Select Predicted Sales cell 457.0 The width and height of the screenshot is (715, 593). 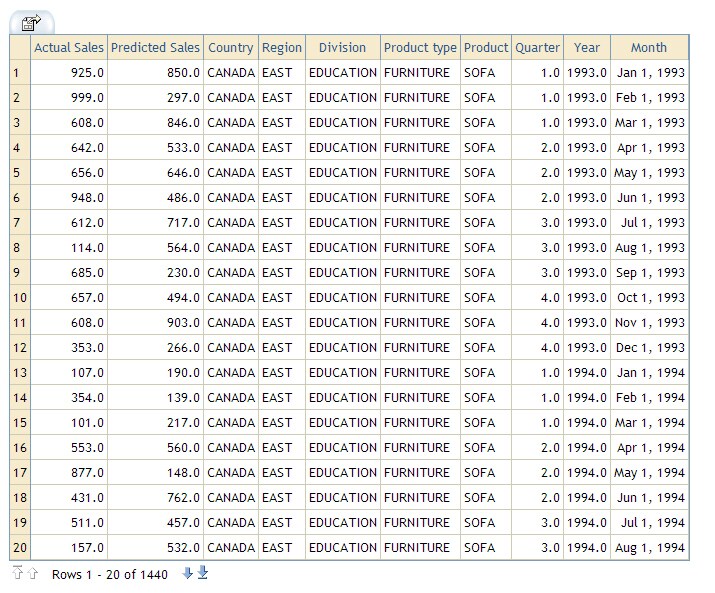coord(155,523)
